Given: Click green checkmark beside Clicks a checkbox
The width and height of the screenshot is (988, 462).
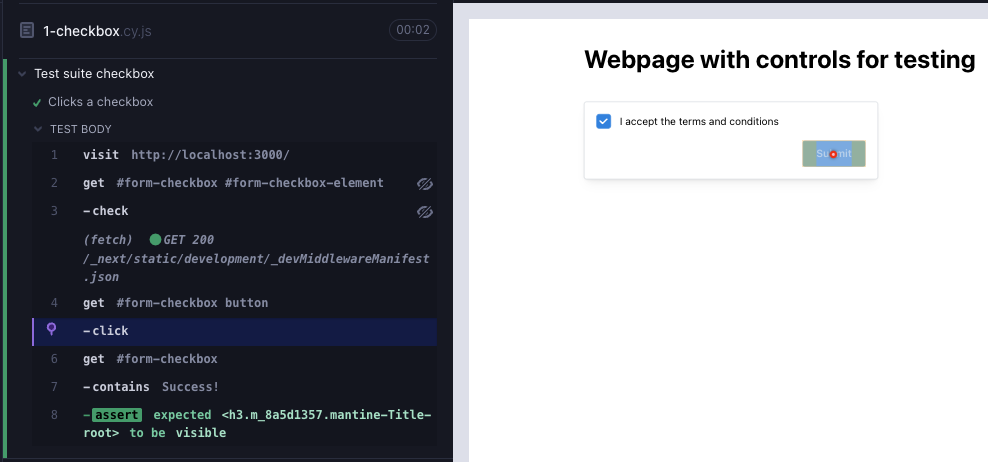Looking at the screenshot, I should coord(37,102).
